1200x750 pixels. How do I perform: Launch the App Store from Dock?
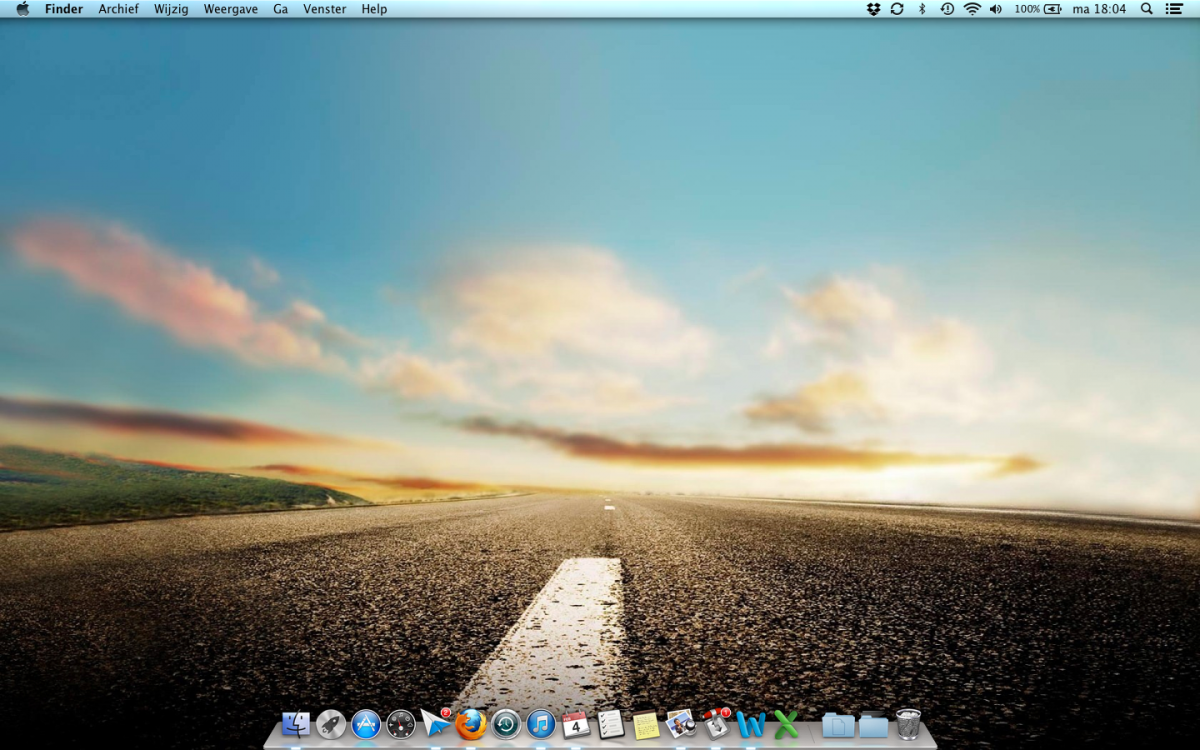click(366, 723)
